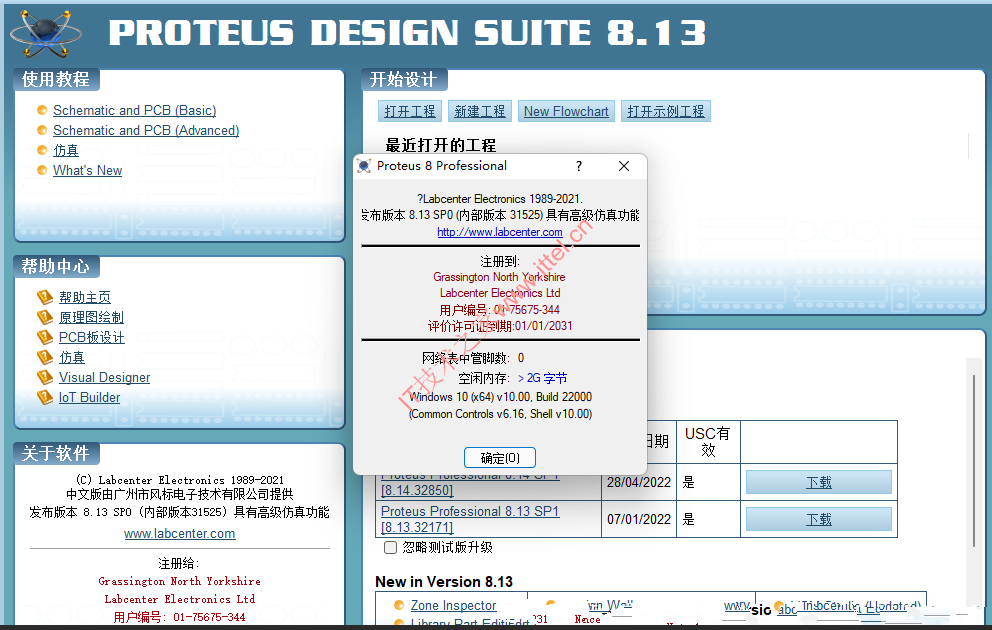Click the question mark help button in the dialog
Viewport: 992px width, 630px height.
[x=579, y=166]
